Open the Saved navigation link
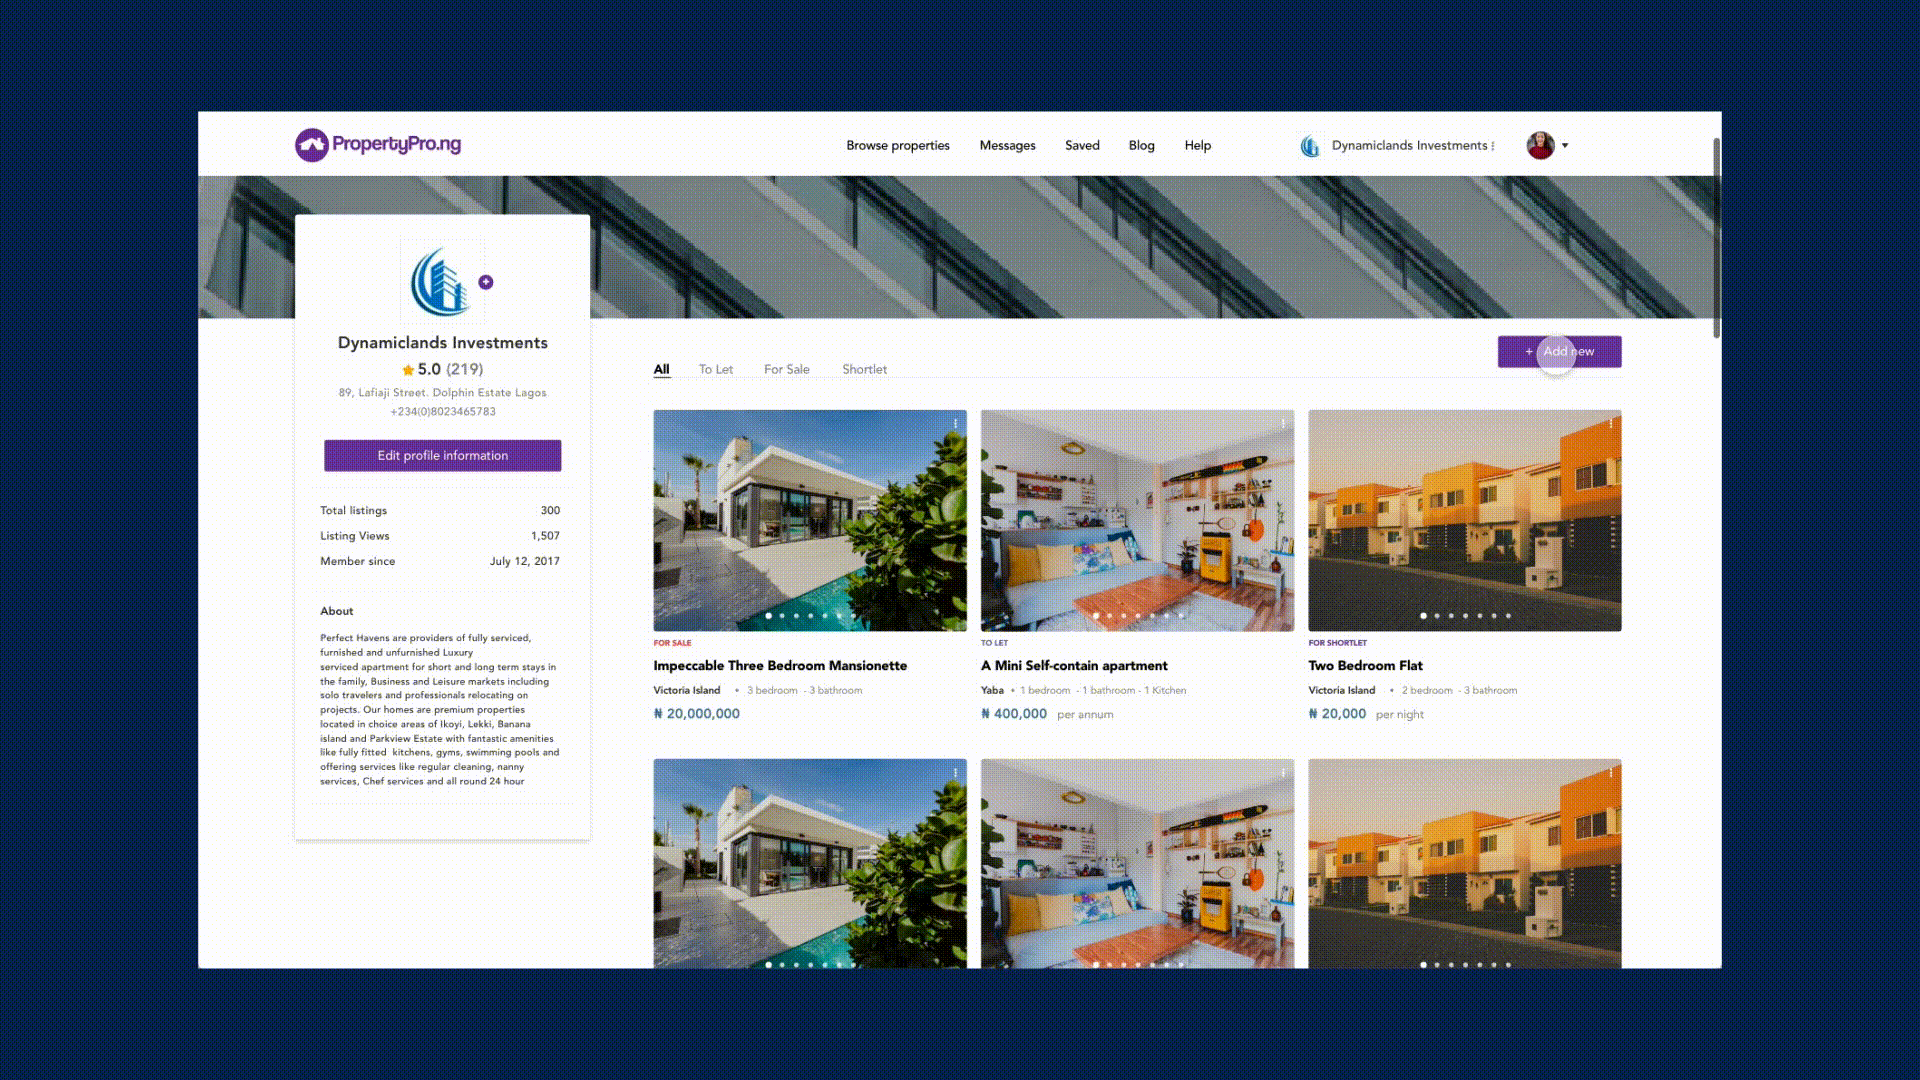1920x1080 pixels. [1082, 145]
